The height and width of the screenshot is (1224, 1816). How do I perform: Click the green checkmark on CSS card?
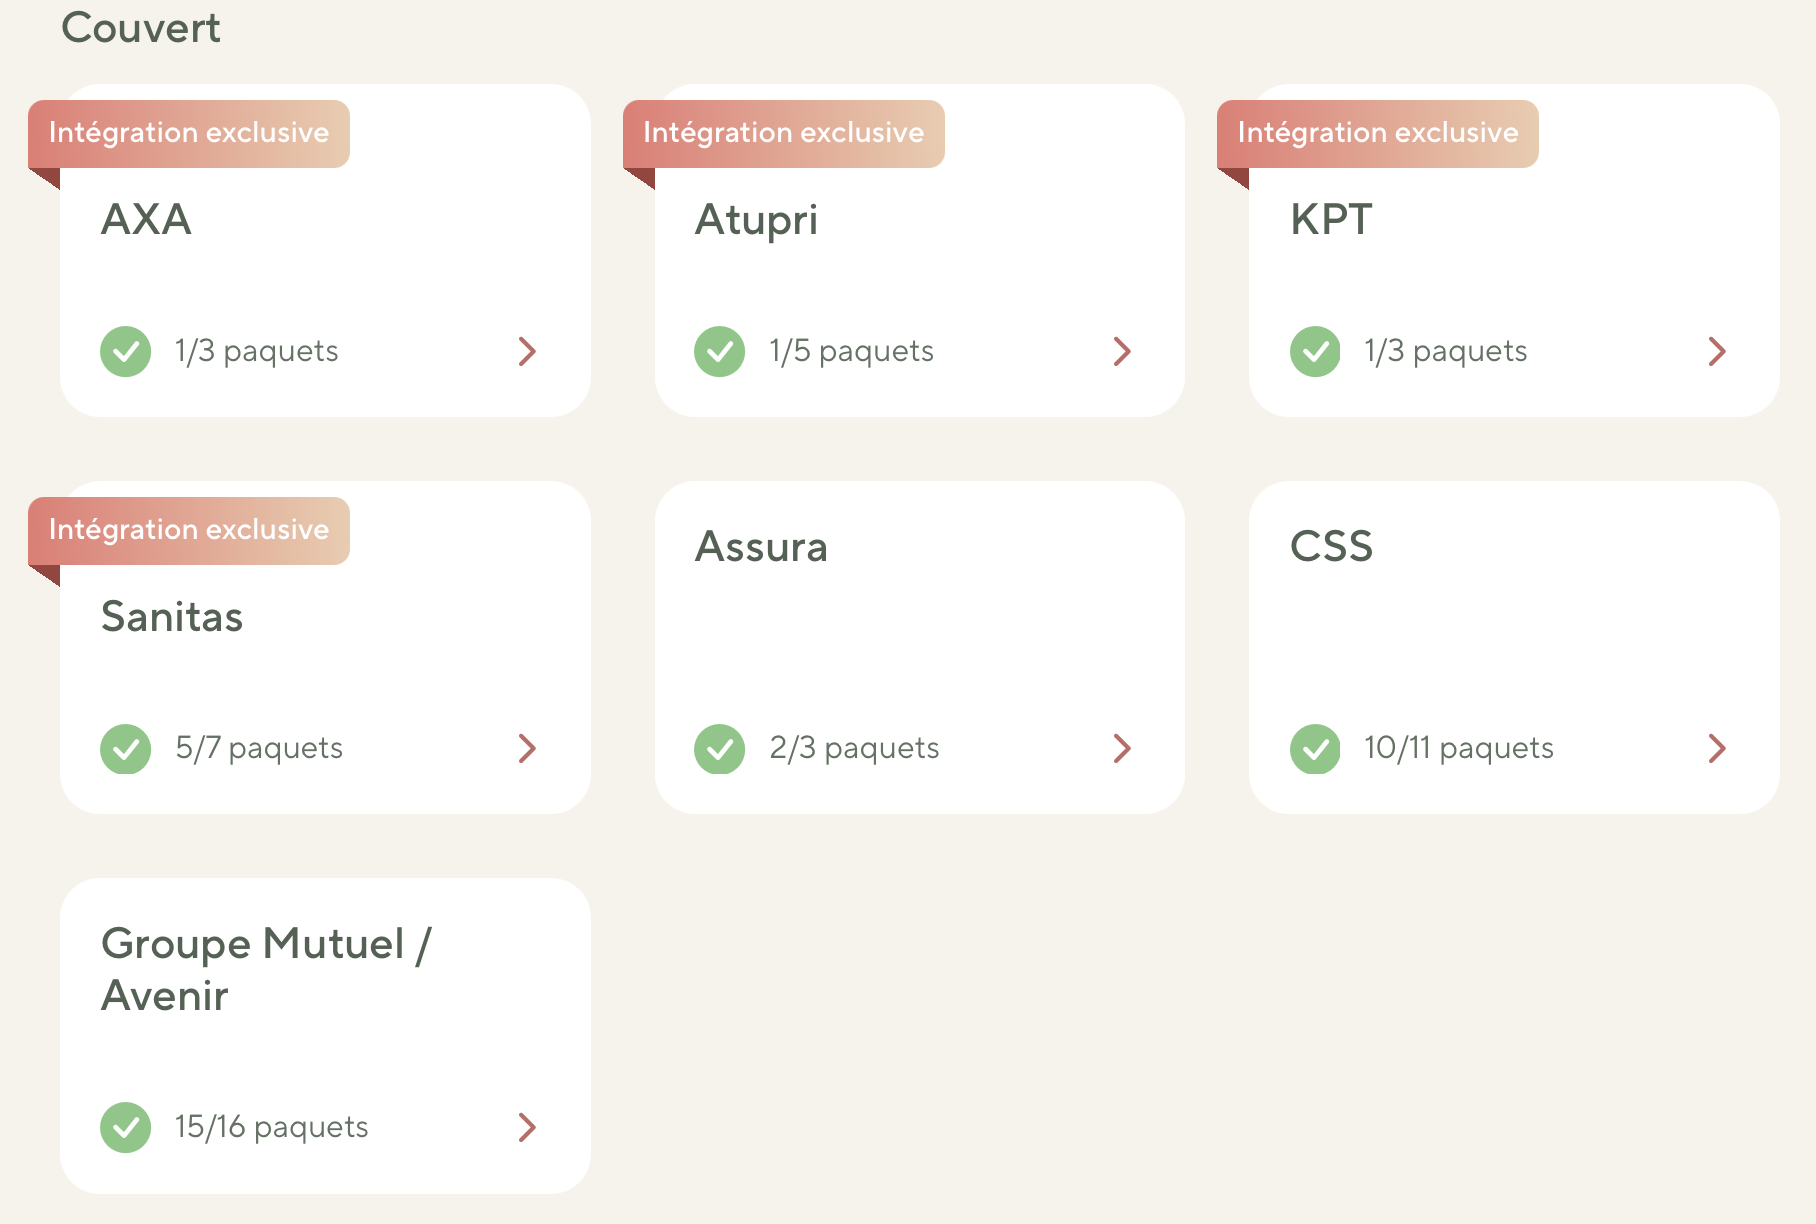pos(1315,748)
